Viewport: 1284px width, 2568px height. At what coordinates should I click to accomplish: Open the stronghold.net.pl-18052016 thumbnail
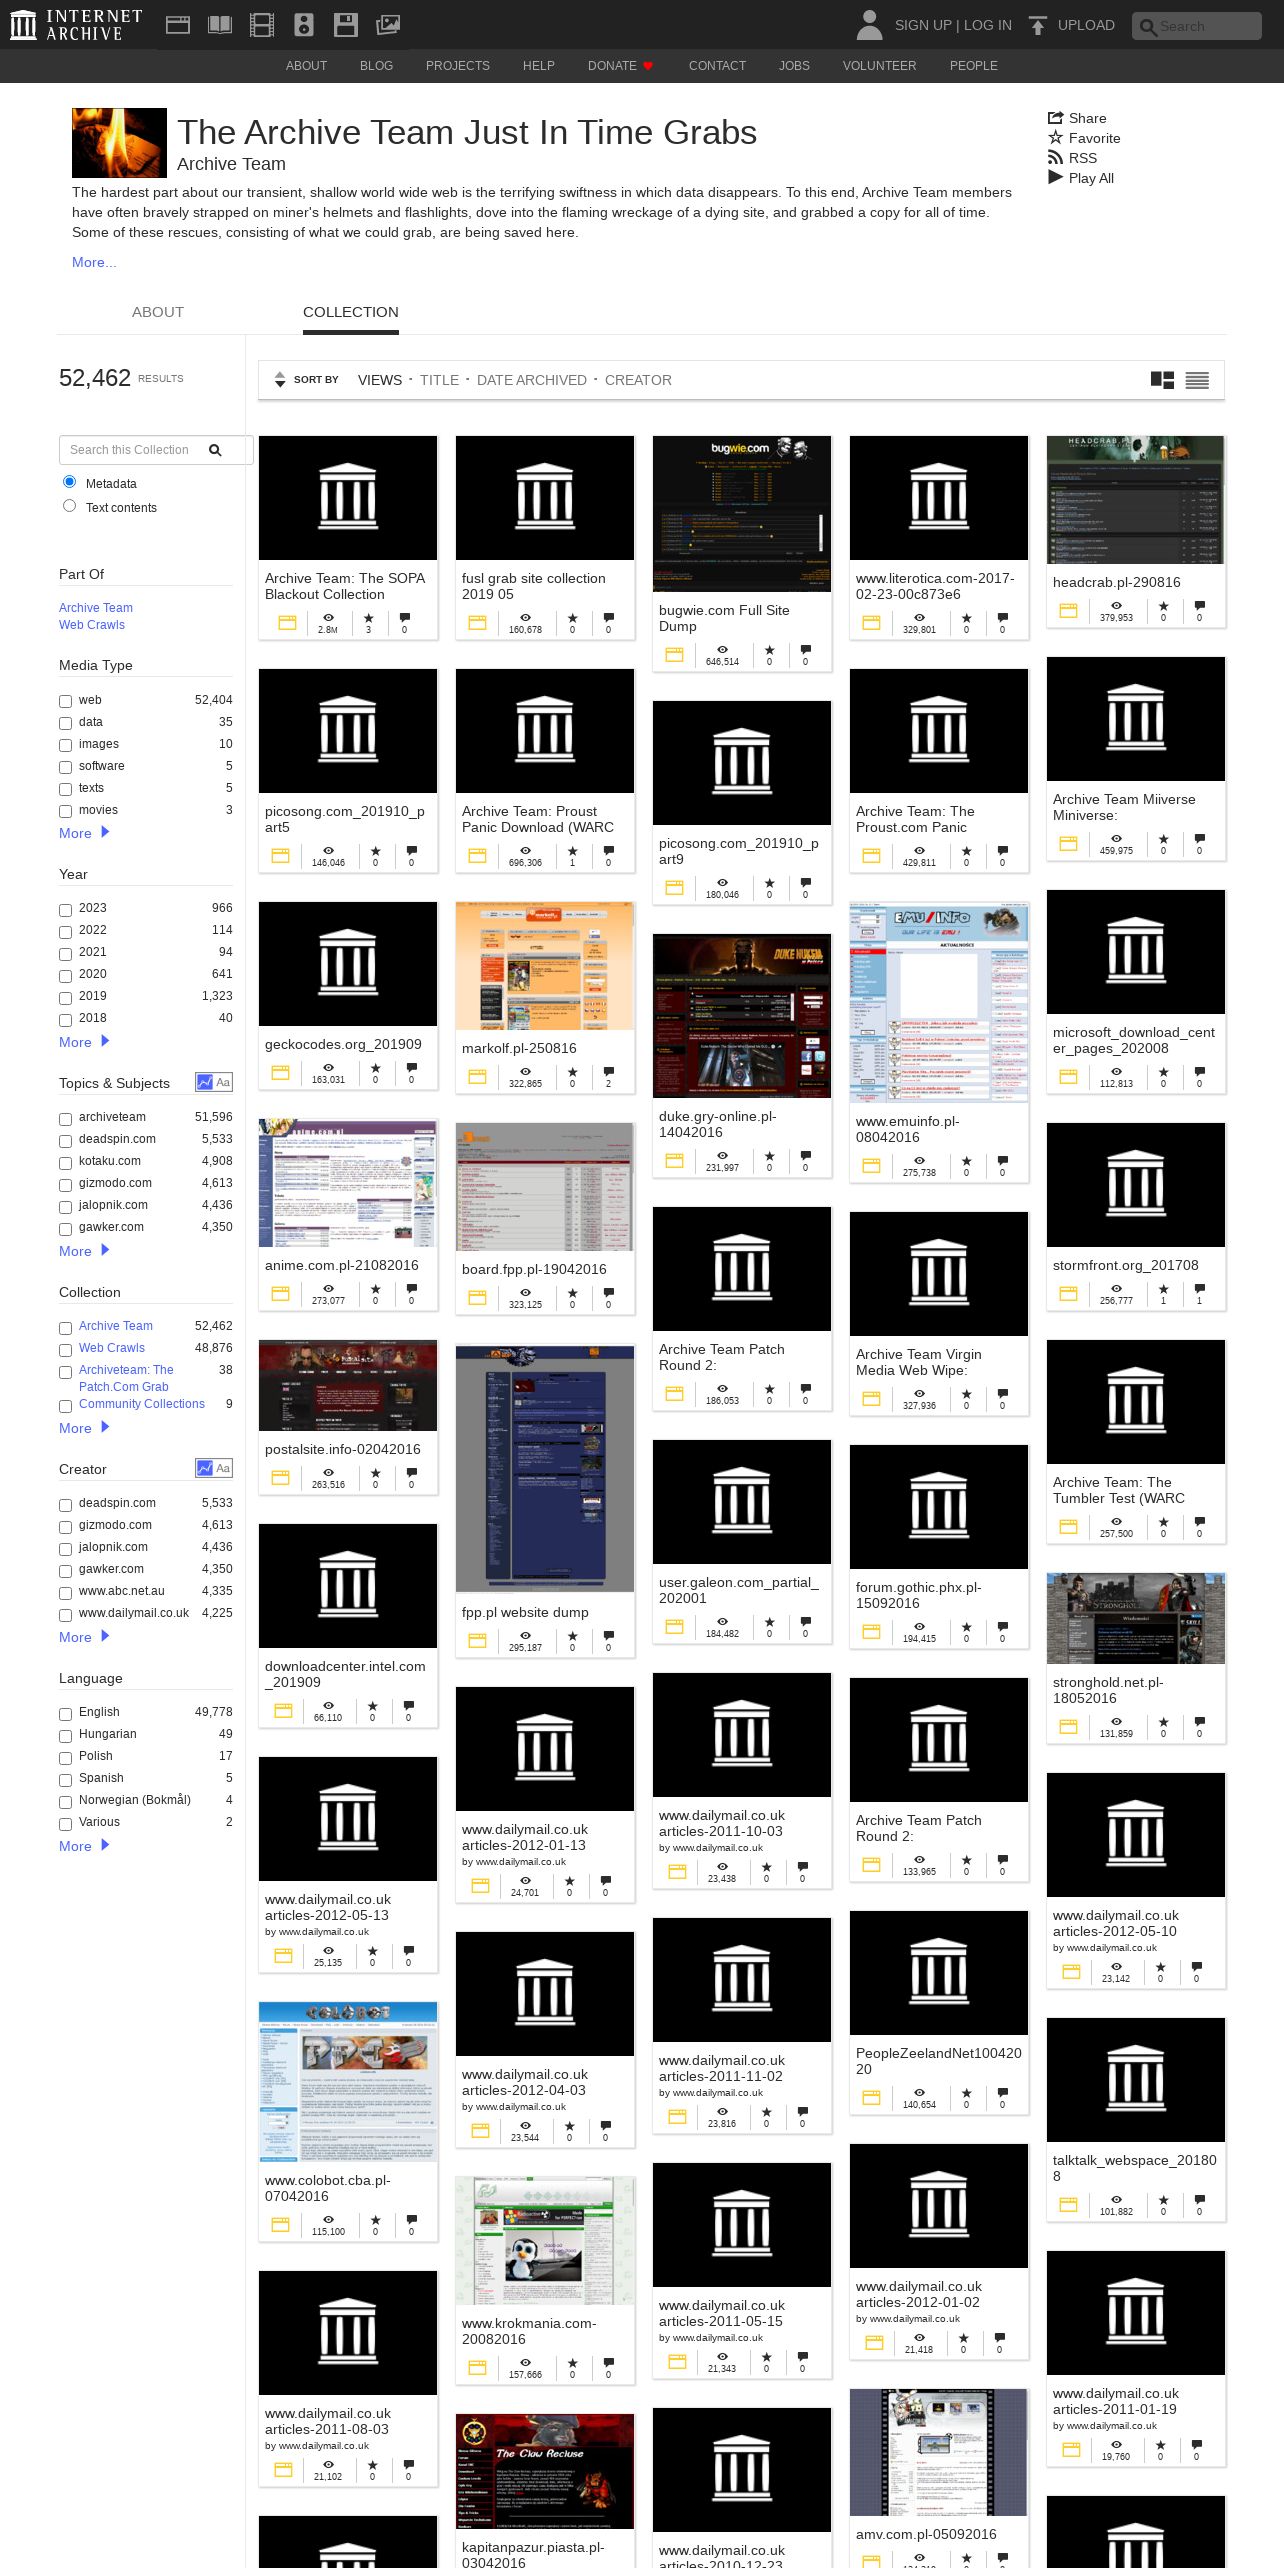click(1136, 1618)
